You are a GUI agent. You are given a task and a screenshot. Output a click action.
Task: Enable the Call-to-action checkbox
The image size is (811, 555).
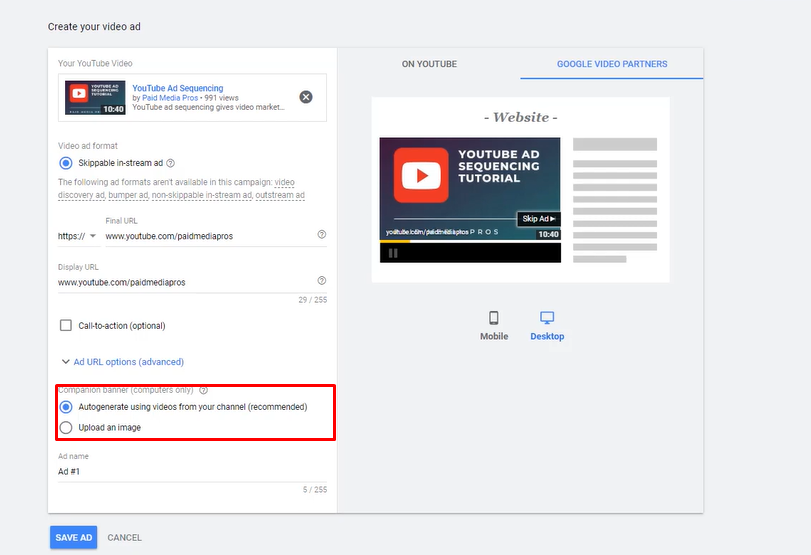[66, 325]
